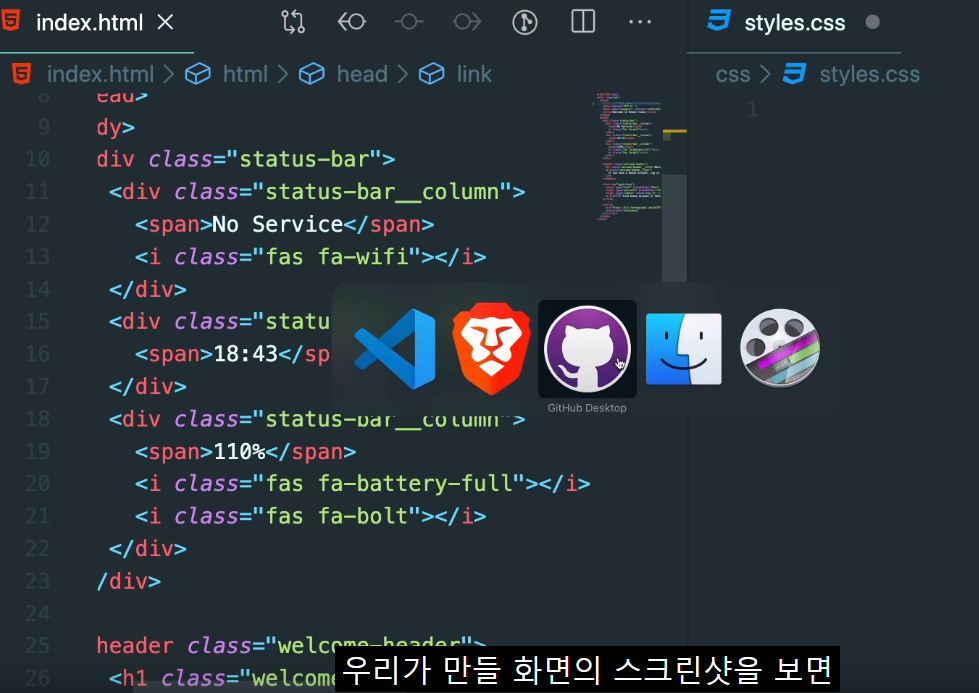Expand chevron after css breadcrumb
The width and height of the screenshot is (979, 693).
coord(765,75)
